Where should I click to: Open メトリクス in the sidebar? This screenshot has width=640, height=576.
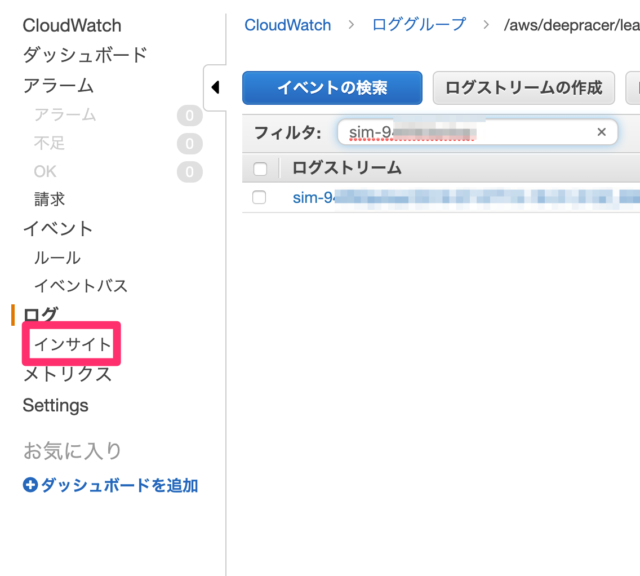[x=67, y=374]
